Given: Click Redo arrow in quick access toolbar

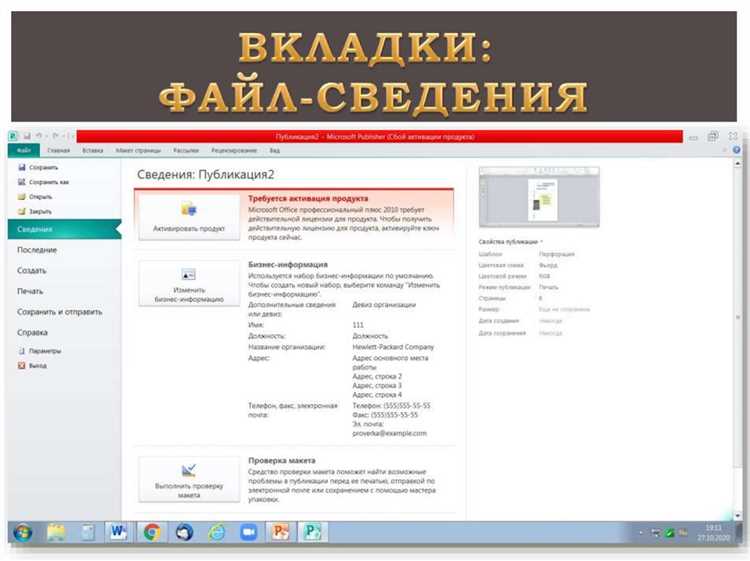Looking at the screenshot, I should 55,136.
